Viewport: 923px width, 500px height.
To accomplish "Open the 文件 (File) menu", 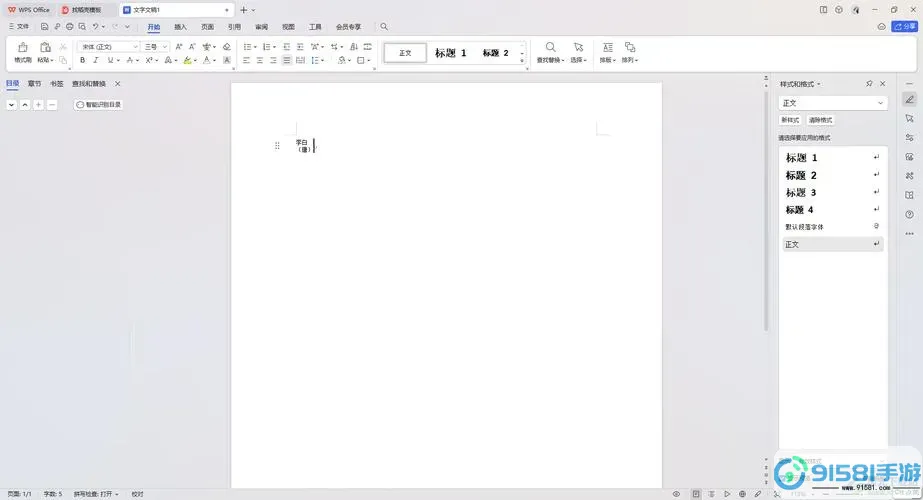I will click(19, 27).
